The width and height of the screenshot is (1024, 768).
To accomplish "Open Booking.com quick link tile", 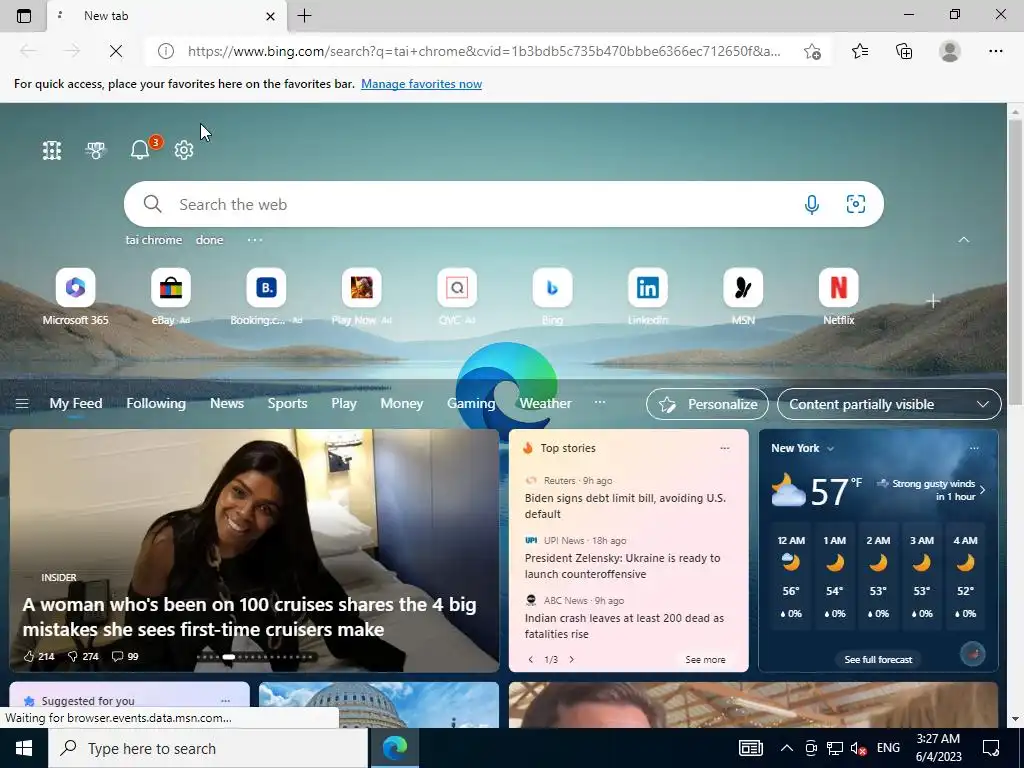I will [x=266, y=297].
